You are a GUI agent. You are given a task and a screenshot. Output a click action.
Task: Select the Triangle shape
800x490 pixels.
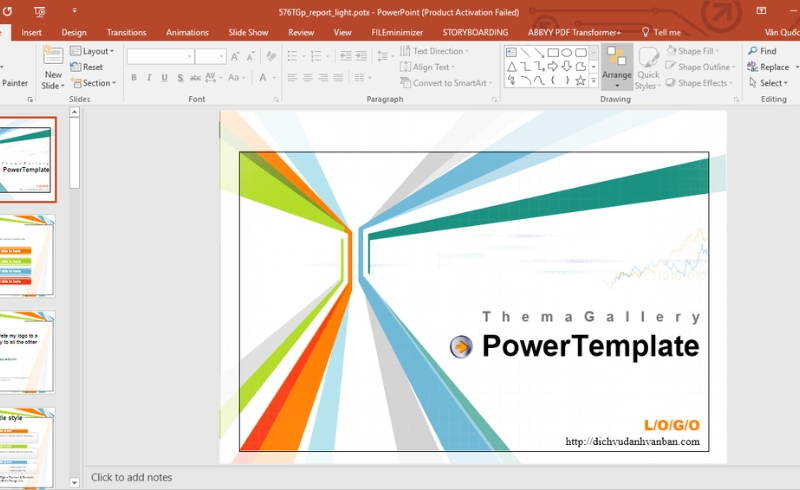511,67
